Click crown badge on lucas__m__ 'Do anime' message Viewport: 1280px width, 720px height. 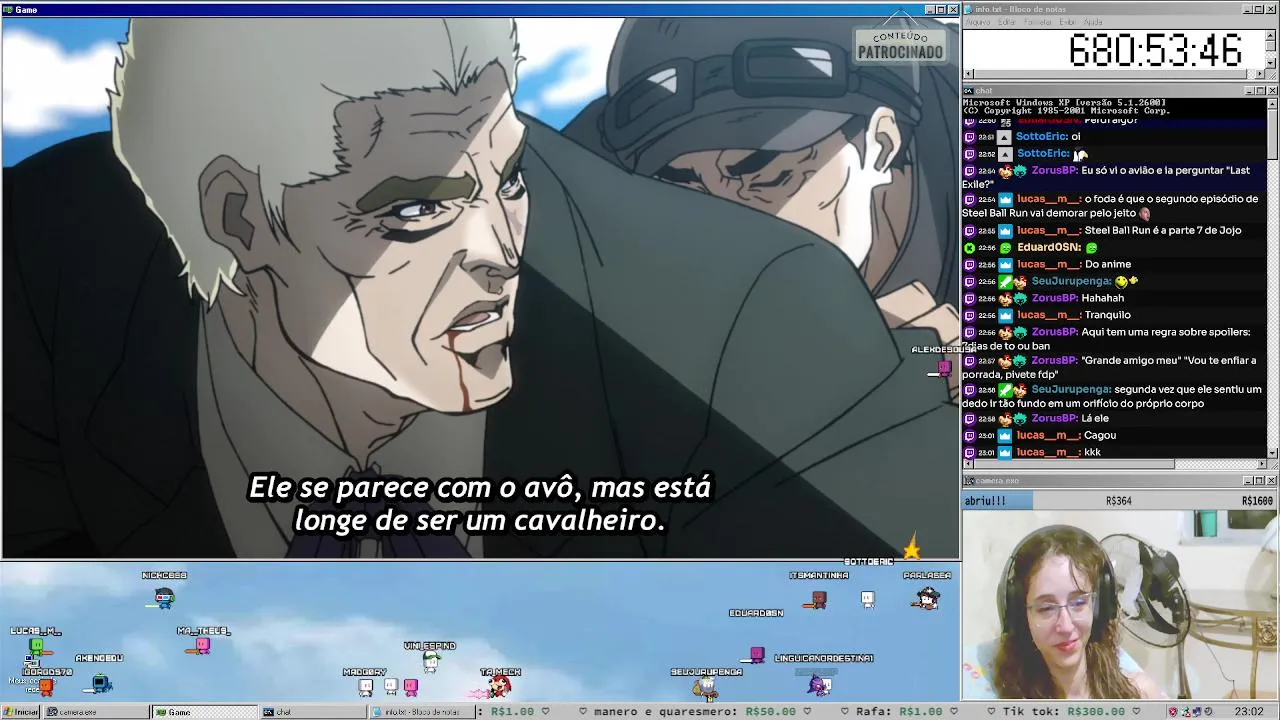click(1005, 264)
